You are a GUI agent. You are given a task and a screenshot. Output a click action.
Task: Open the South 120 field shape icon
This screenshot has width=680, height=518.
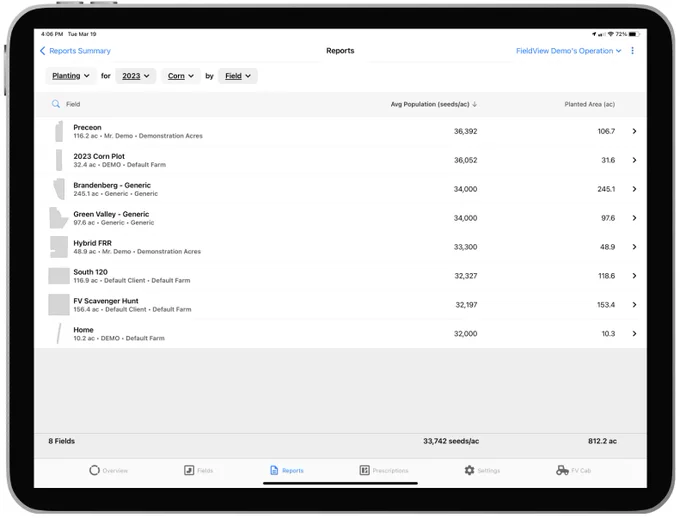click(59, 276)
